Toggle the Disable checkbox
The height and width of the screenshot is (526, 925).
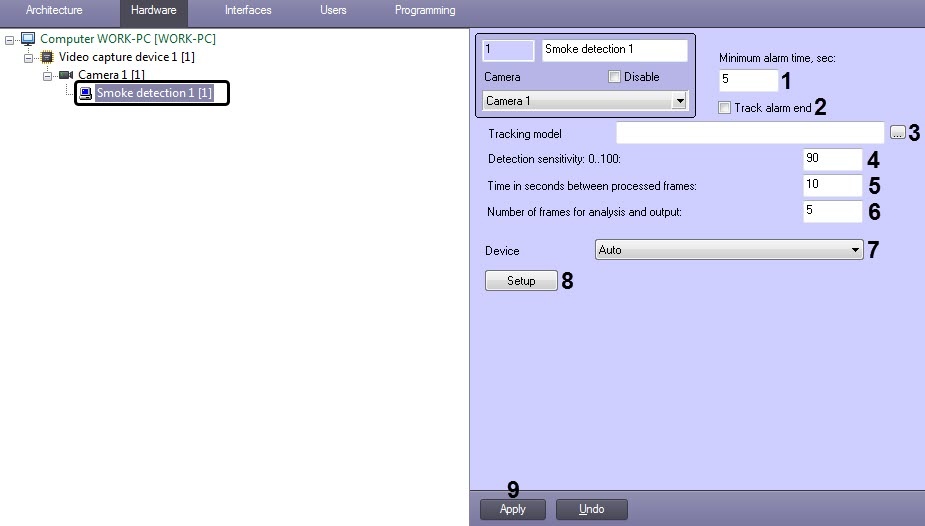pyautogui.click(x=615, y=77)
